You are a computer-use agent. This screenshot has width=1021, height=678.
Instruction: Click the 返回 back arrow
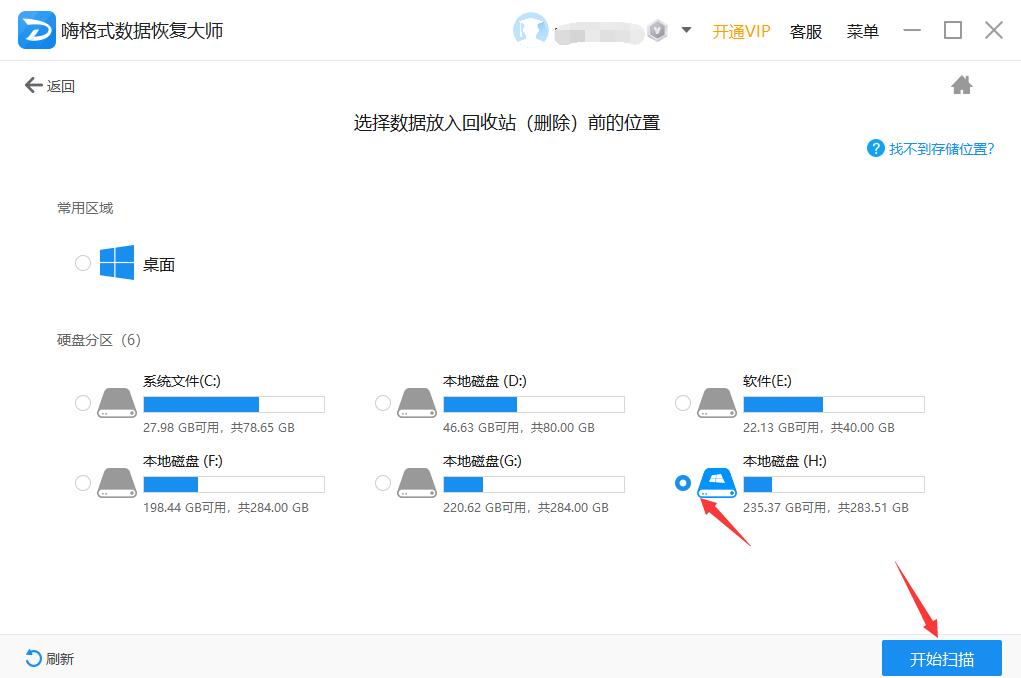[35, 85]
